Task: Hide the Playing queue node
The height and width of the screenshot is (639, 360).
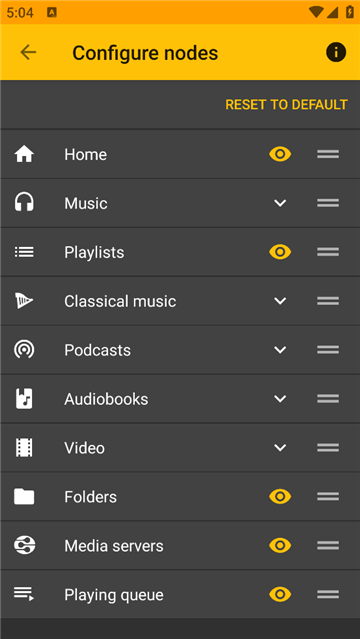Action: tap(280, 594)
